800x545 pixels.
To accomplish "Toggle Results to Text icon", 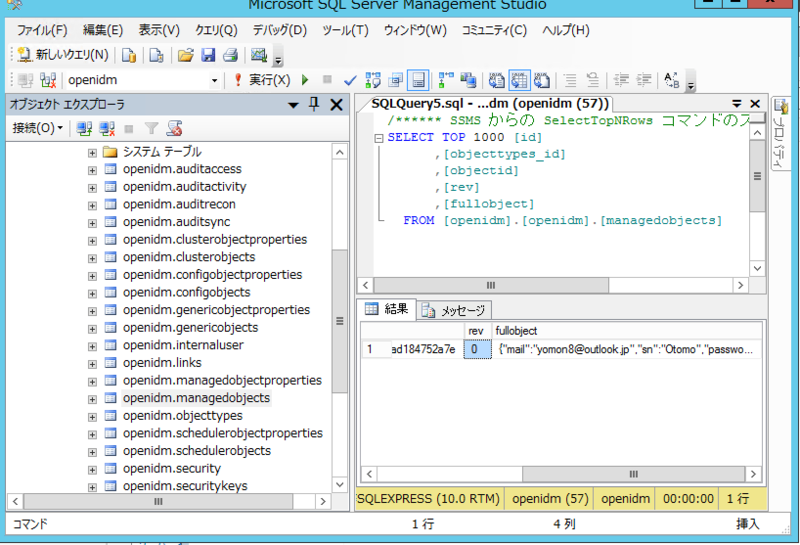I will (x=496, y=80).
